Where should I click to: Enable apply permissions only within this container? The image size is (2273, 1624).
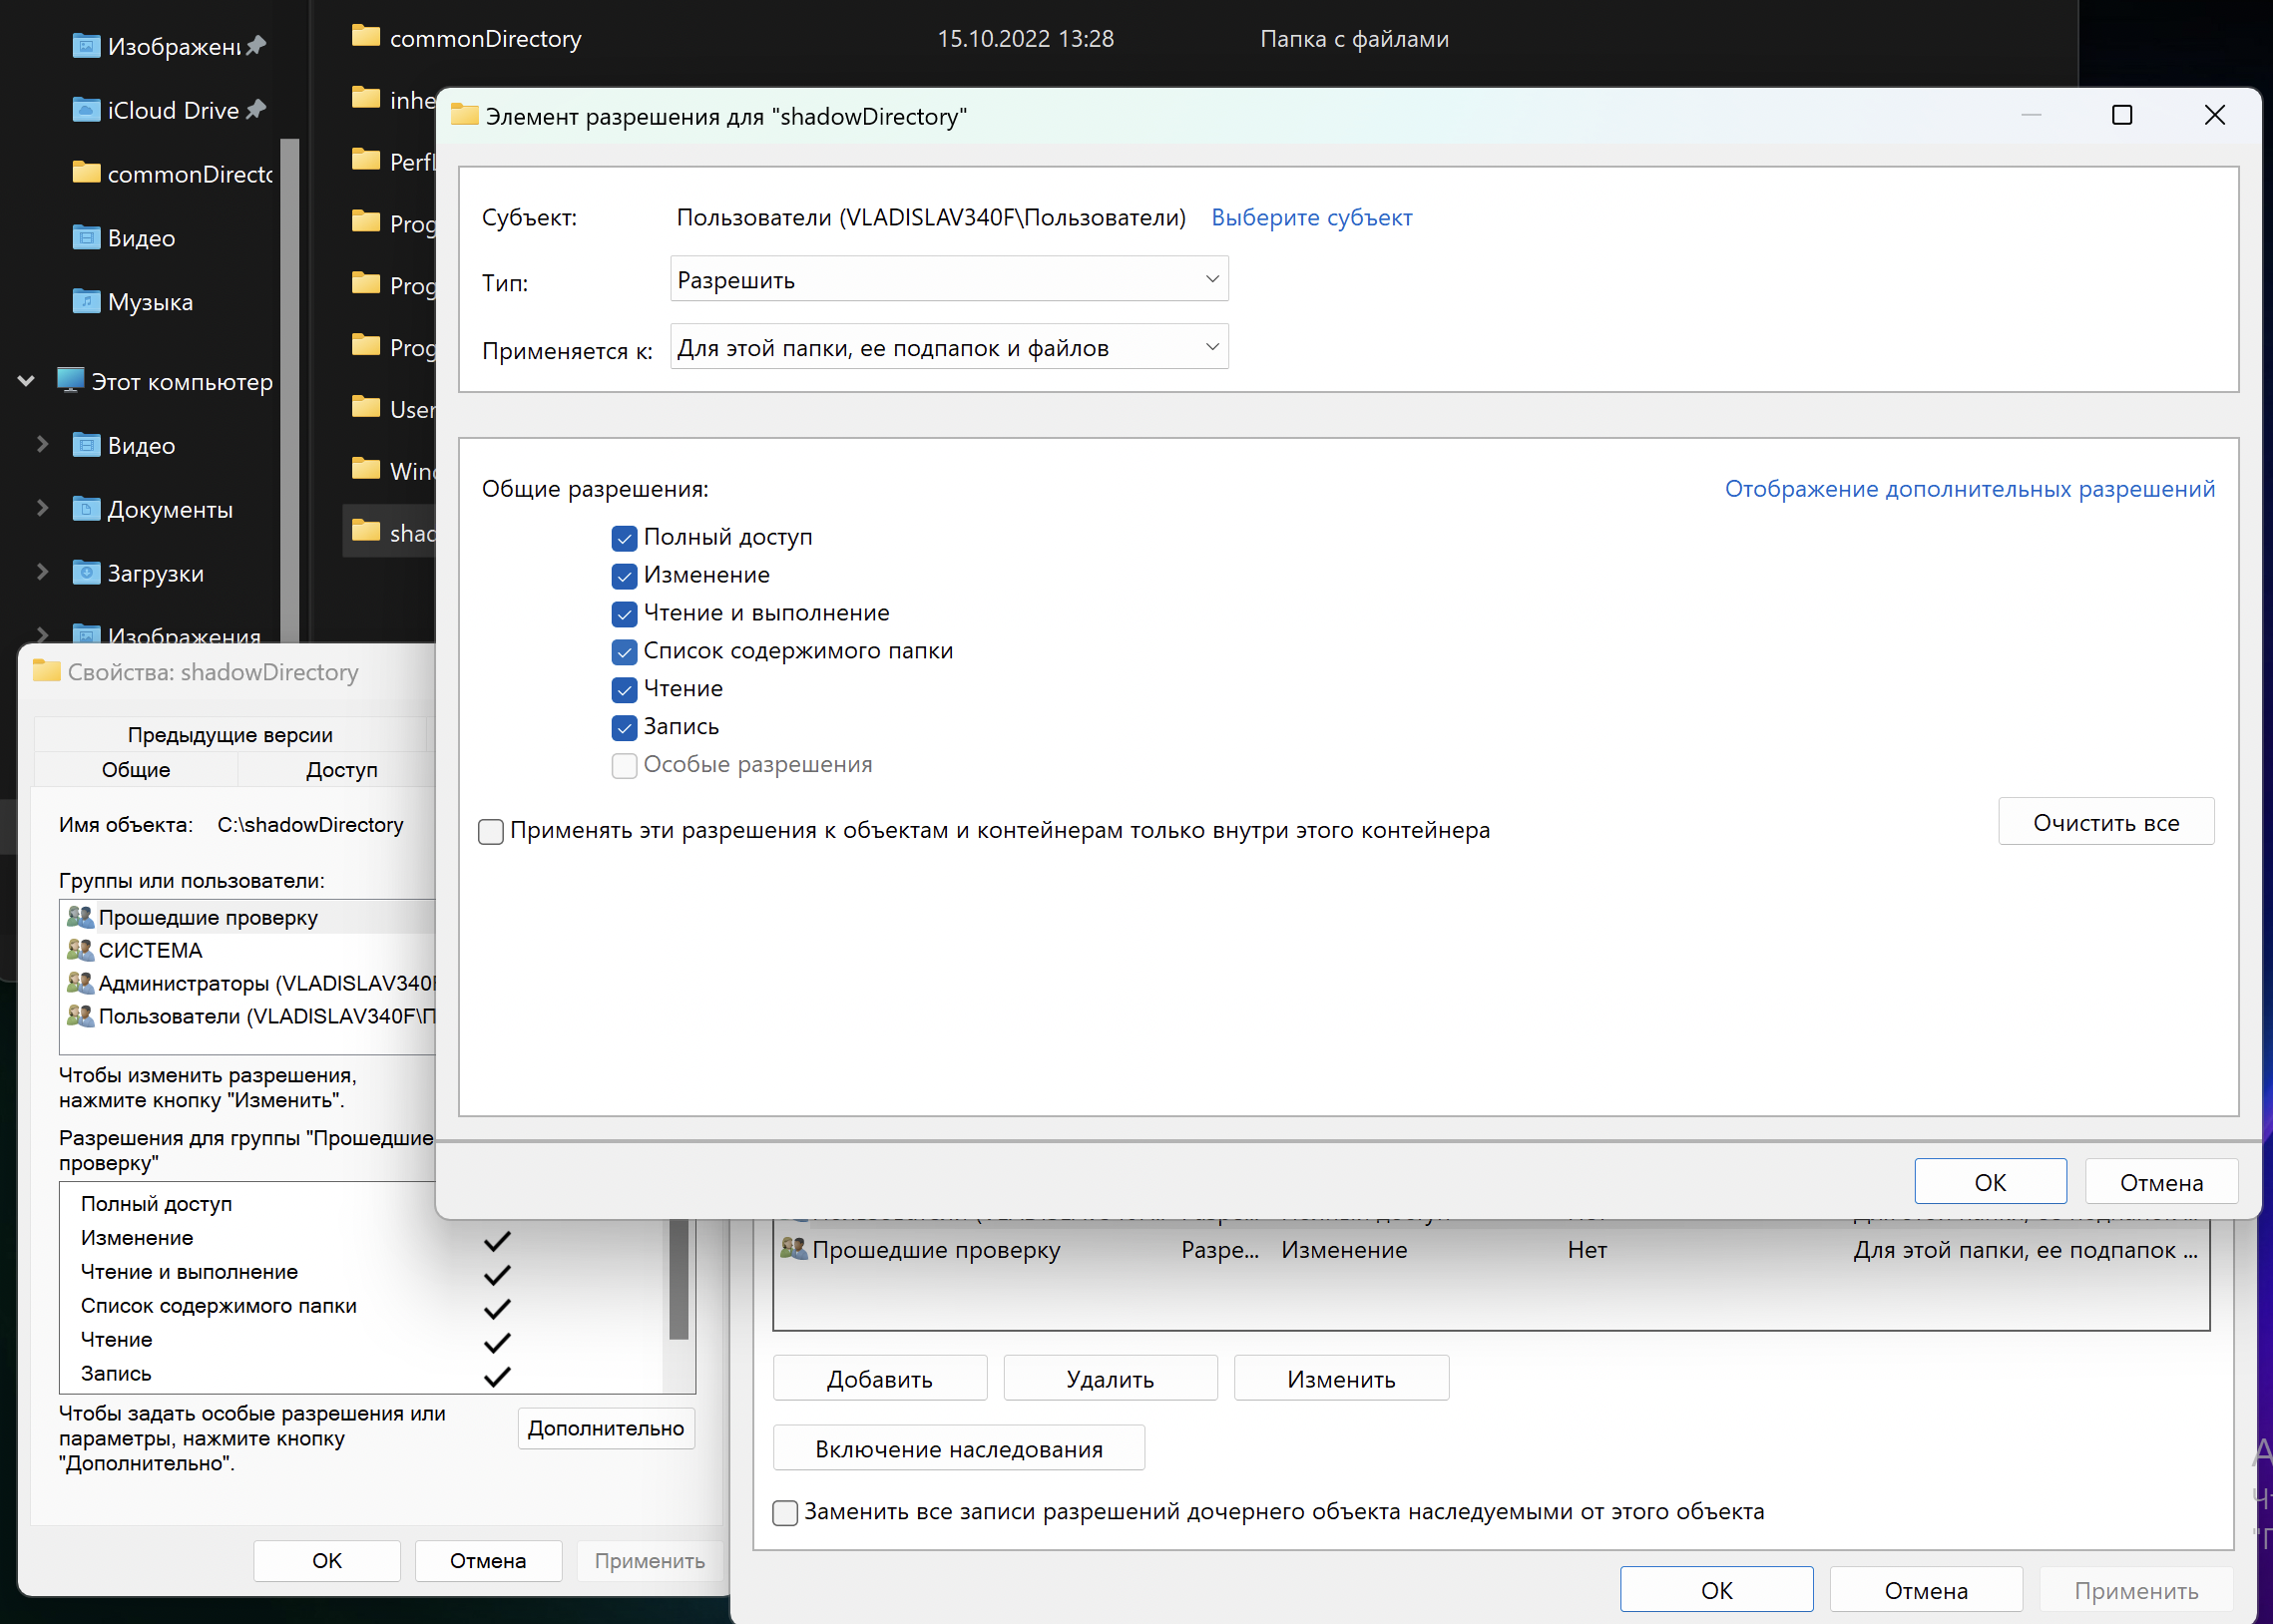coord(491,831)
